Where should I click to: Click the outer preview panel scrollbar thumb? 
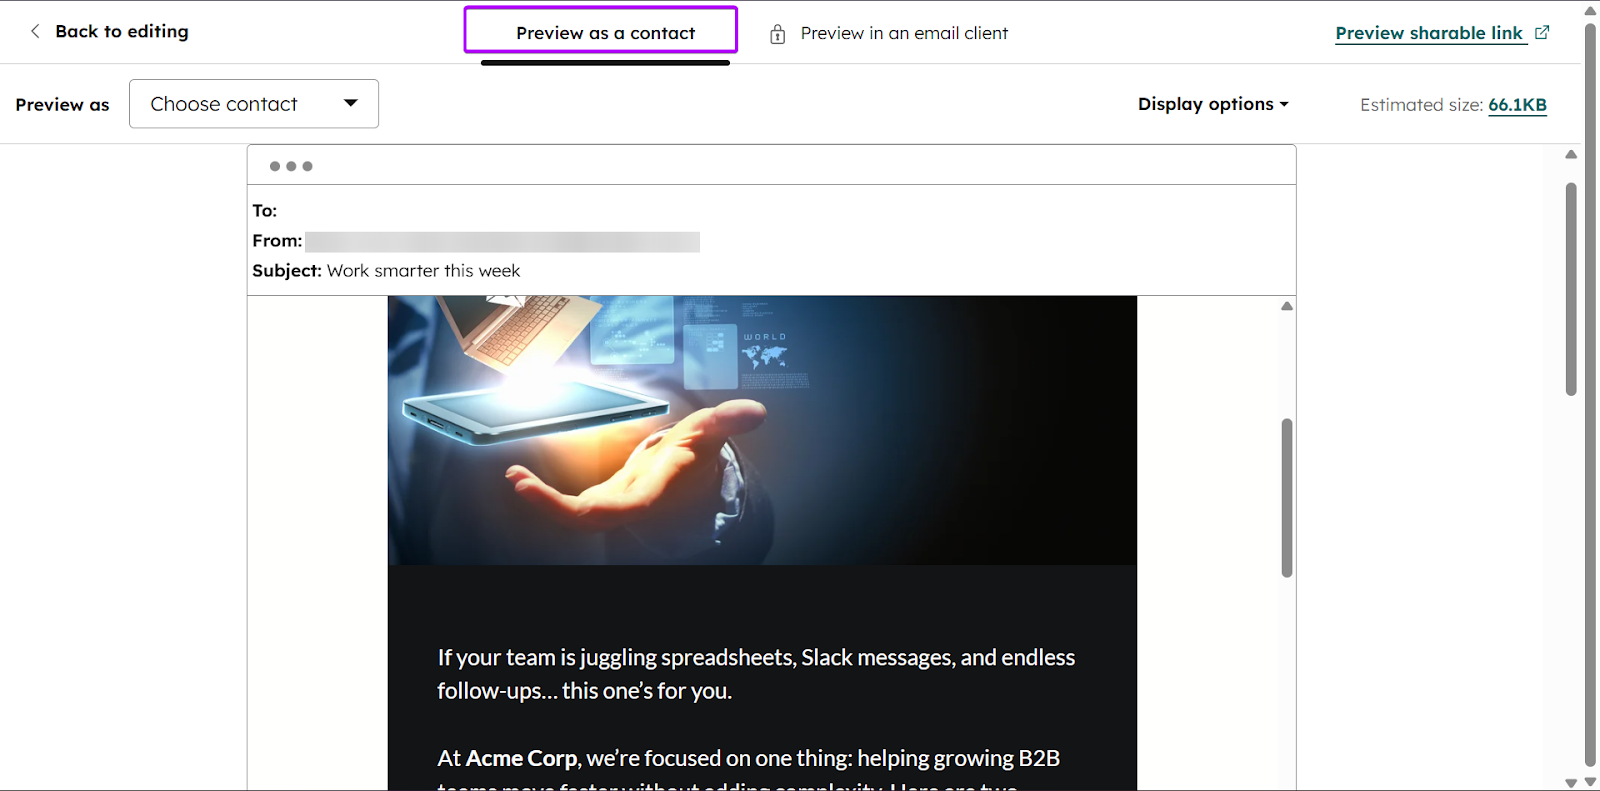click(x=1571, y=289)
